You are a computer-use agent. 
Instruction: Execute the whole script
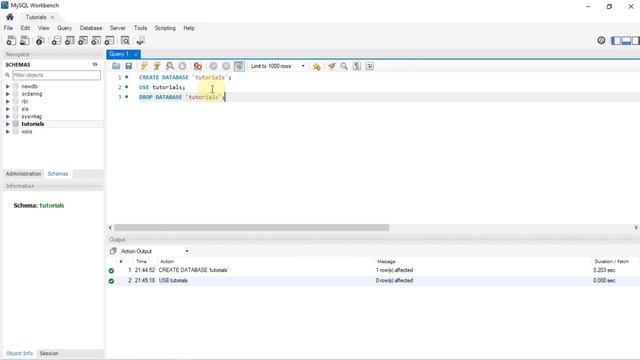coord(144,66)
